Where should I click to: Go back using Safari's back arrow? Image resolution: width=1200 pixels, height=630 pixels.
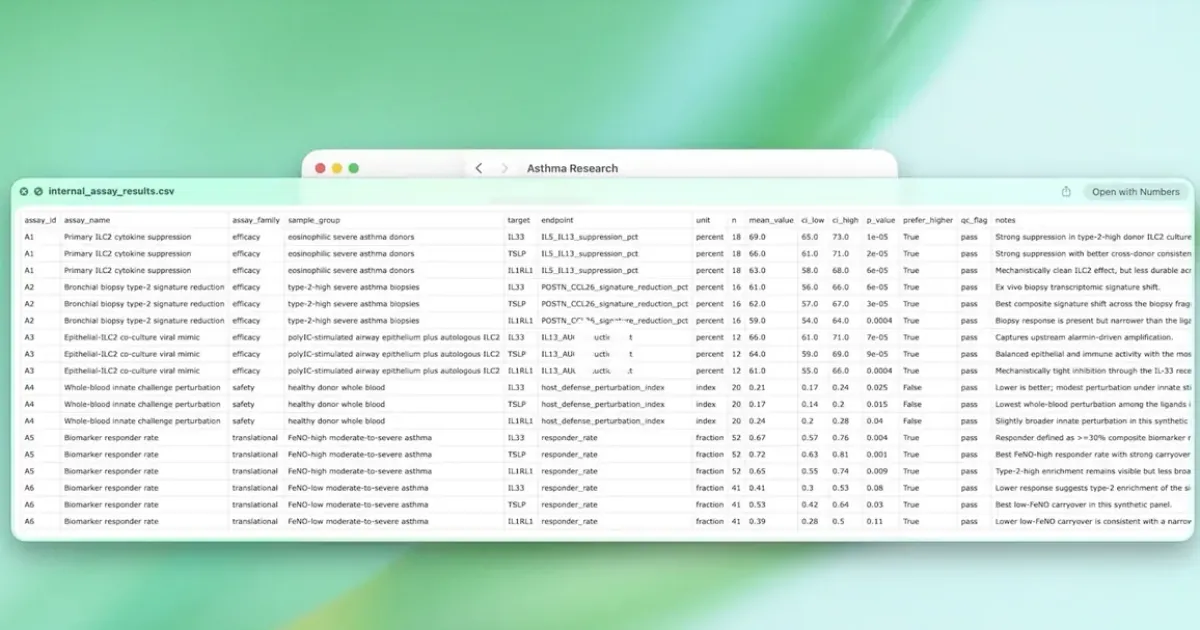pyautogui.click(x=478, y=168)
